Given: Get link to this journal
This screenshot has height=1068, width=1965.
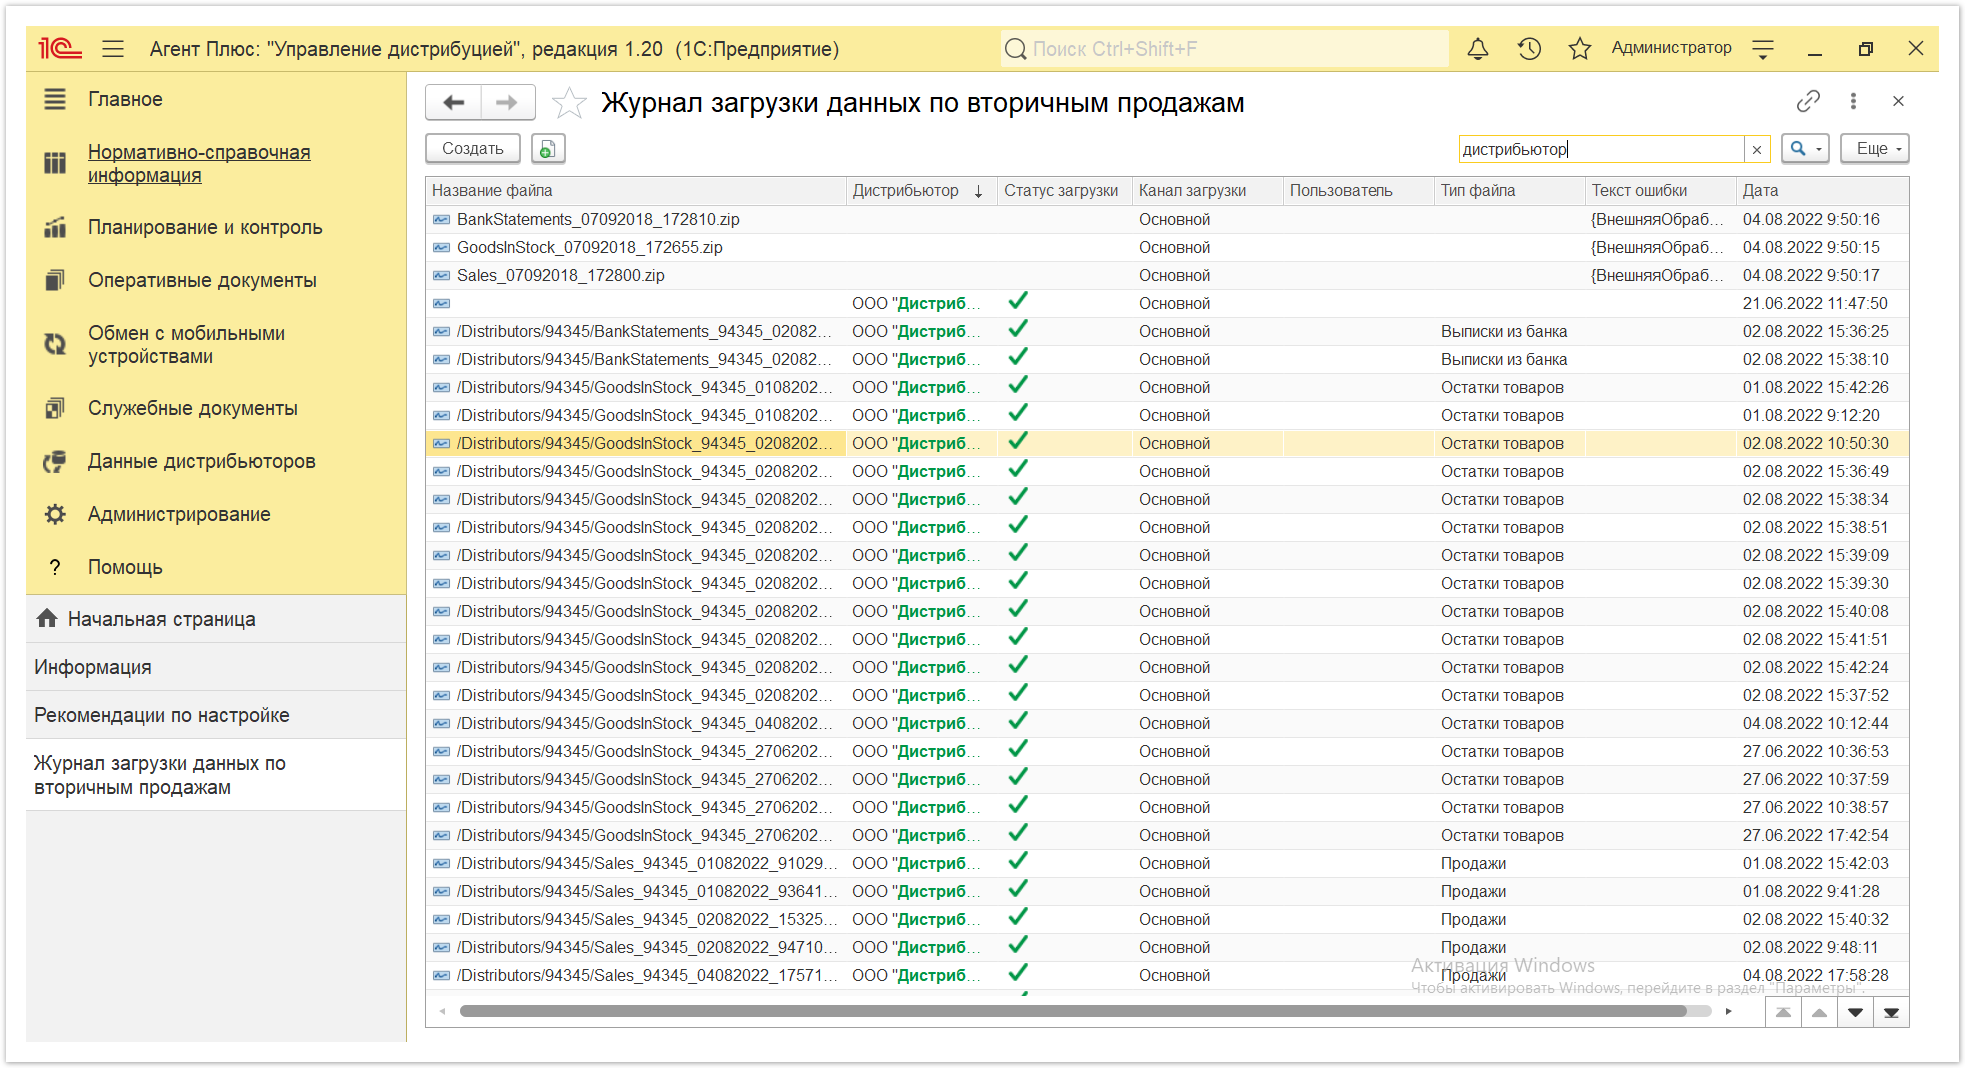Looking at the screenshot, I should tap(1808, 101).
